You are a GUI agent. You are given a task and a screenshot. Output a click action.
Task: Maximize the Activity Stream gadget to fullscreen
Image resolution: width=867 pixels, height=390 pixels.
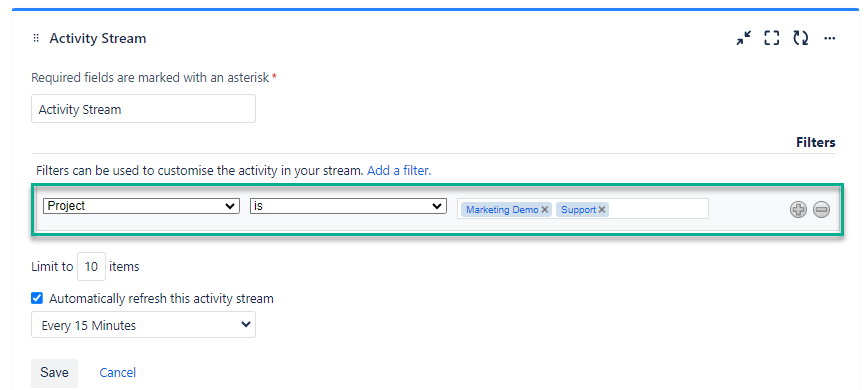click(771, 38)
